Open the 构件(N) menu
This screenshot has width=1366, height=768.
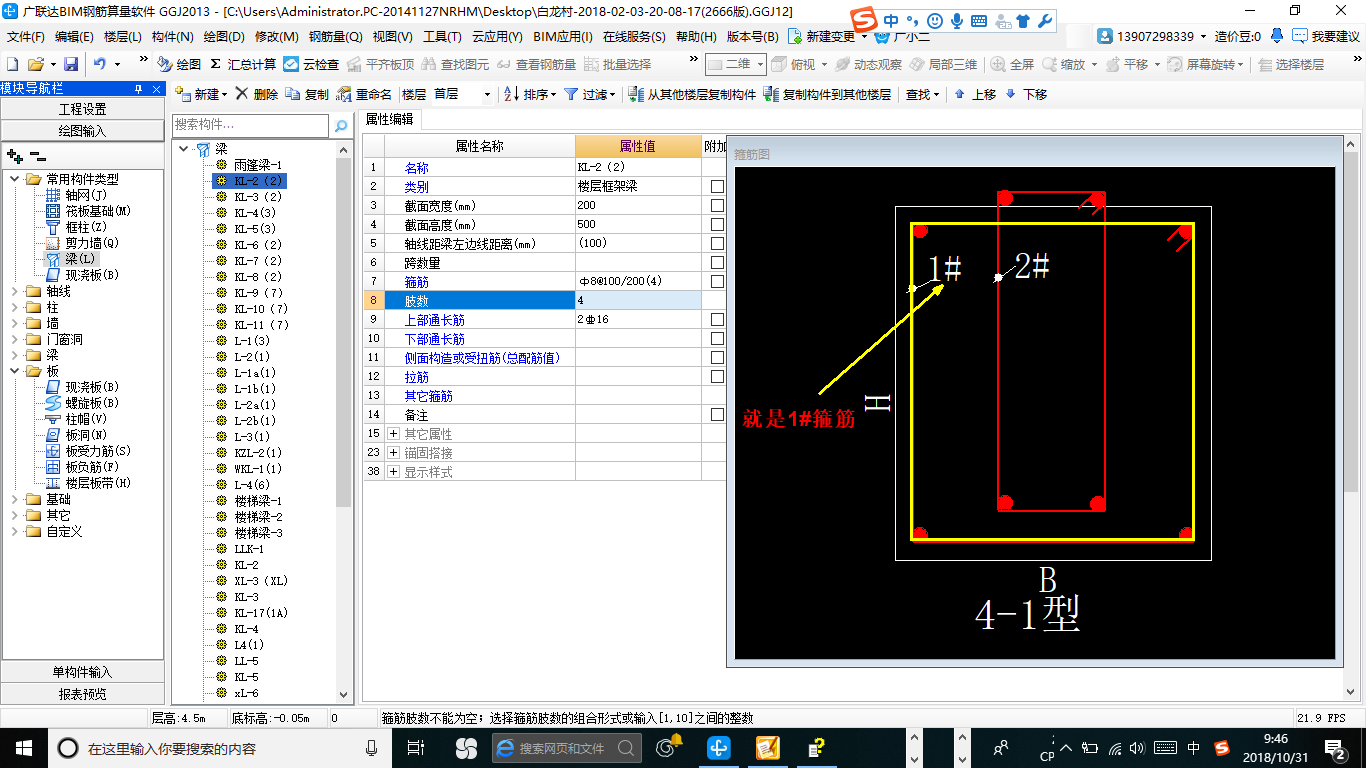[172, 37]
